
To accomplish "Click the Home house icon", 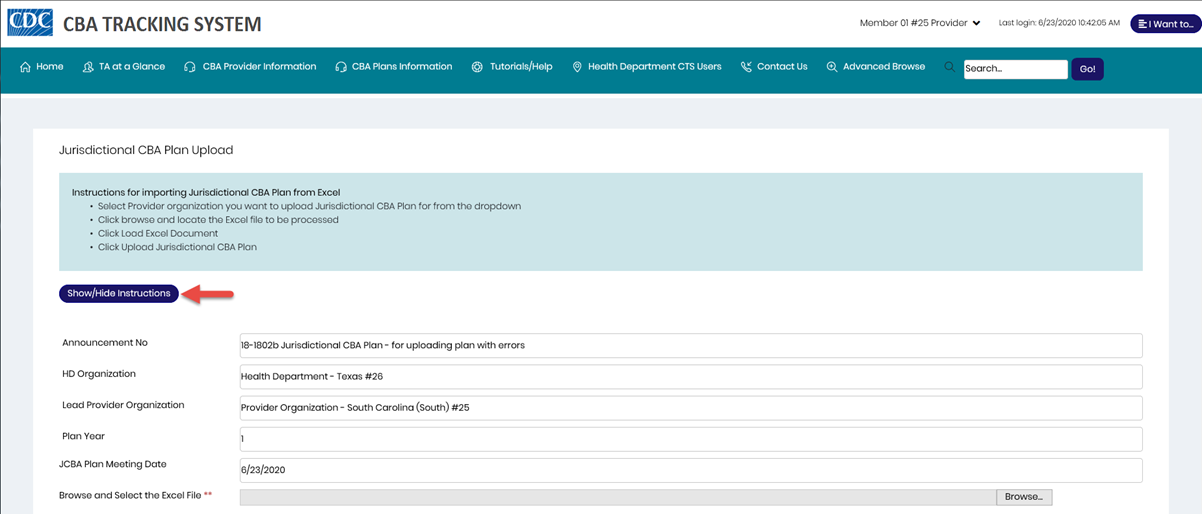I will click(x=25, y=67).
